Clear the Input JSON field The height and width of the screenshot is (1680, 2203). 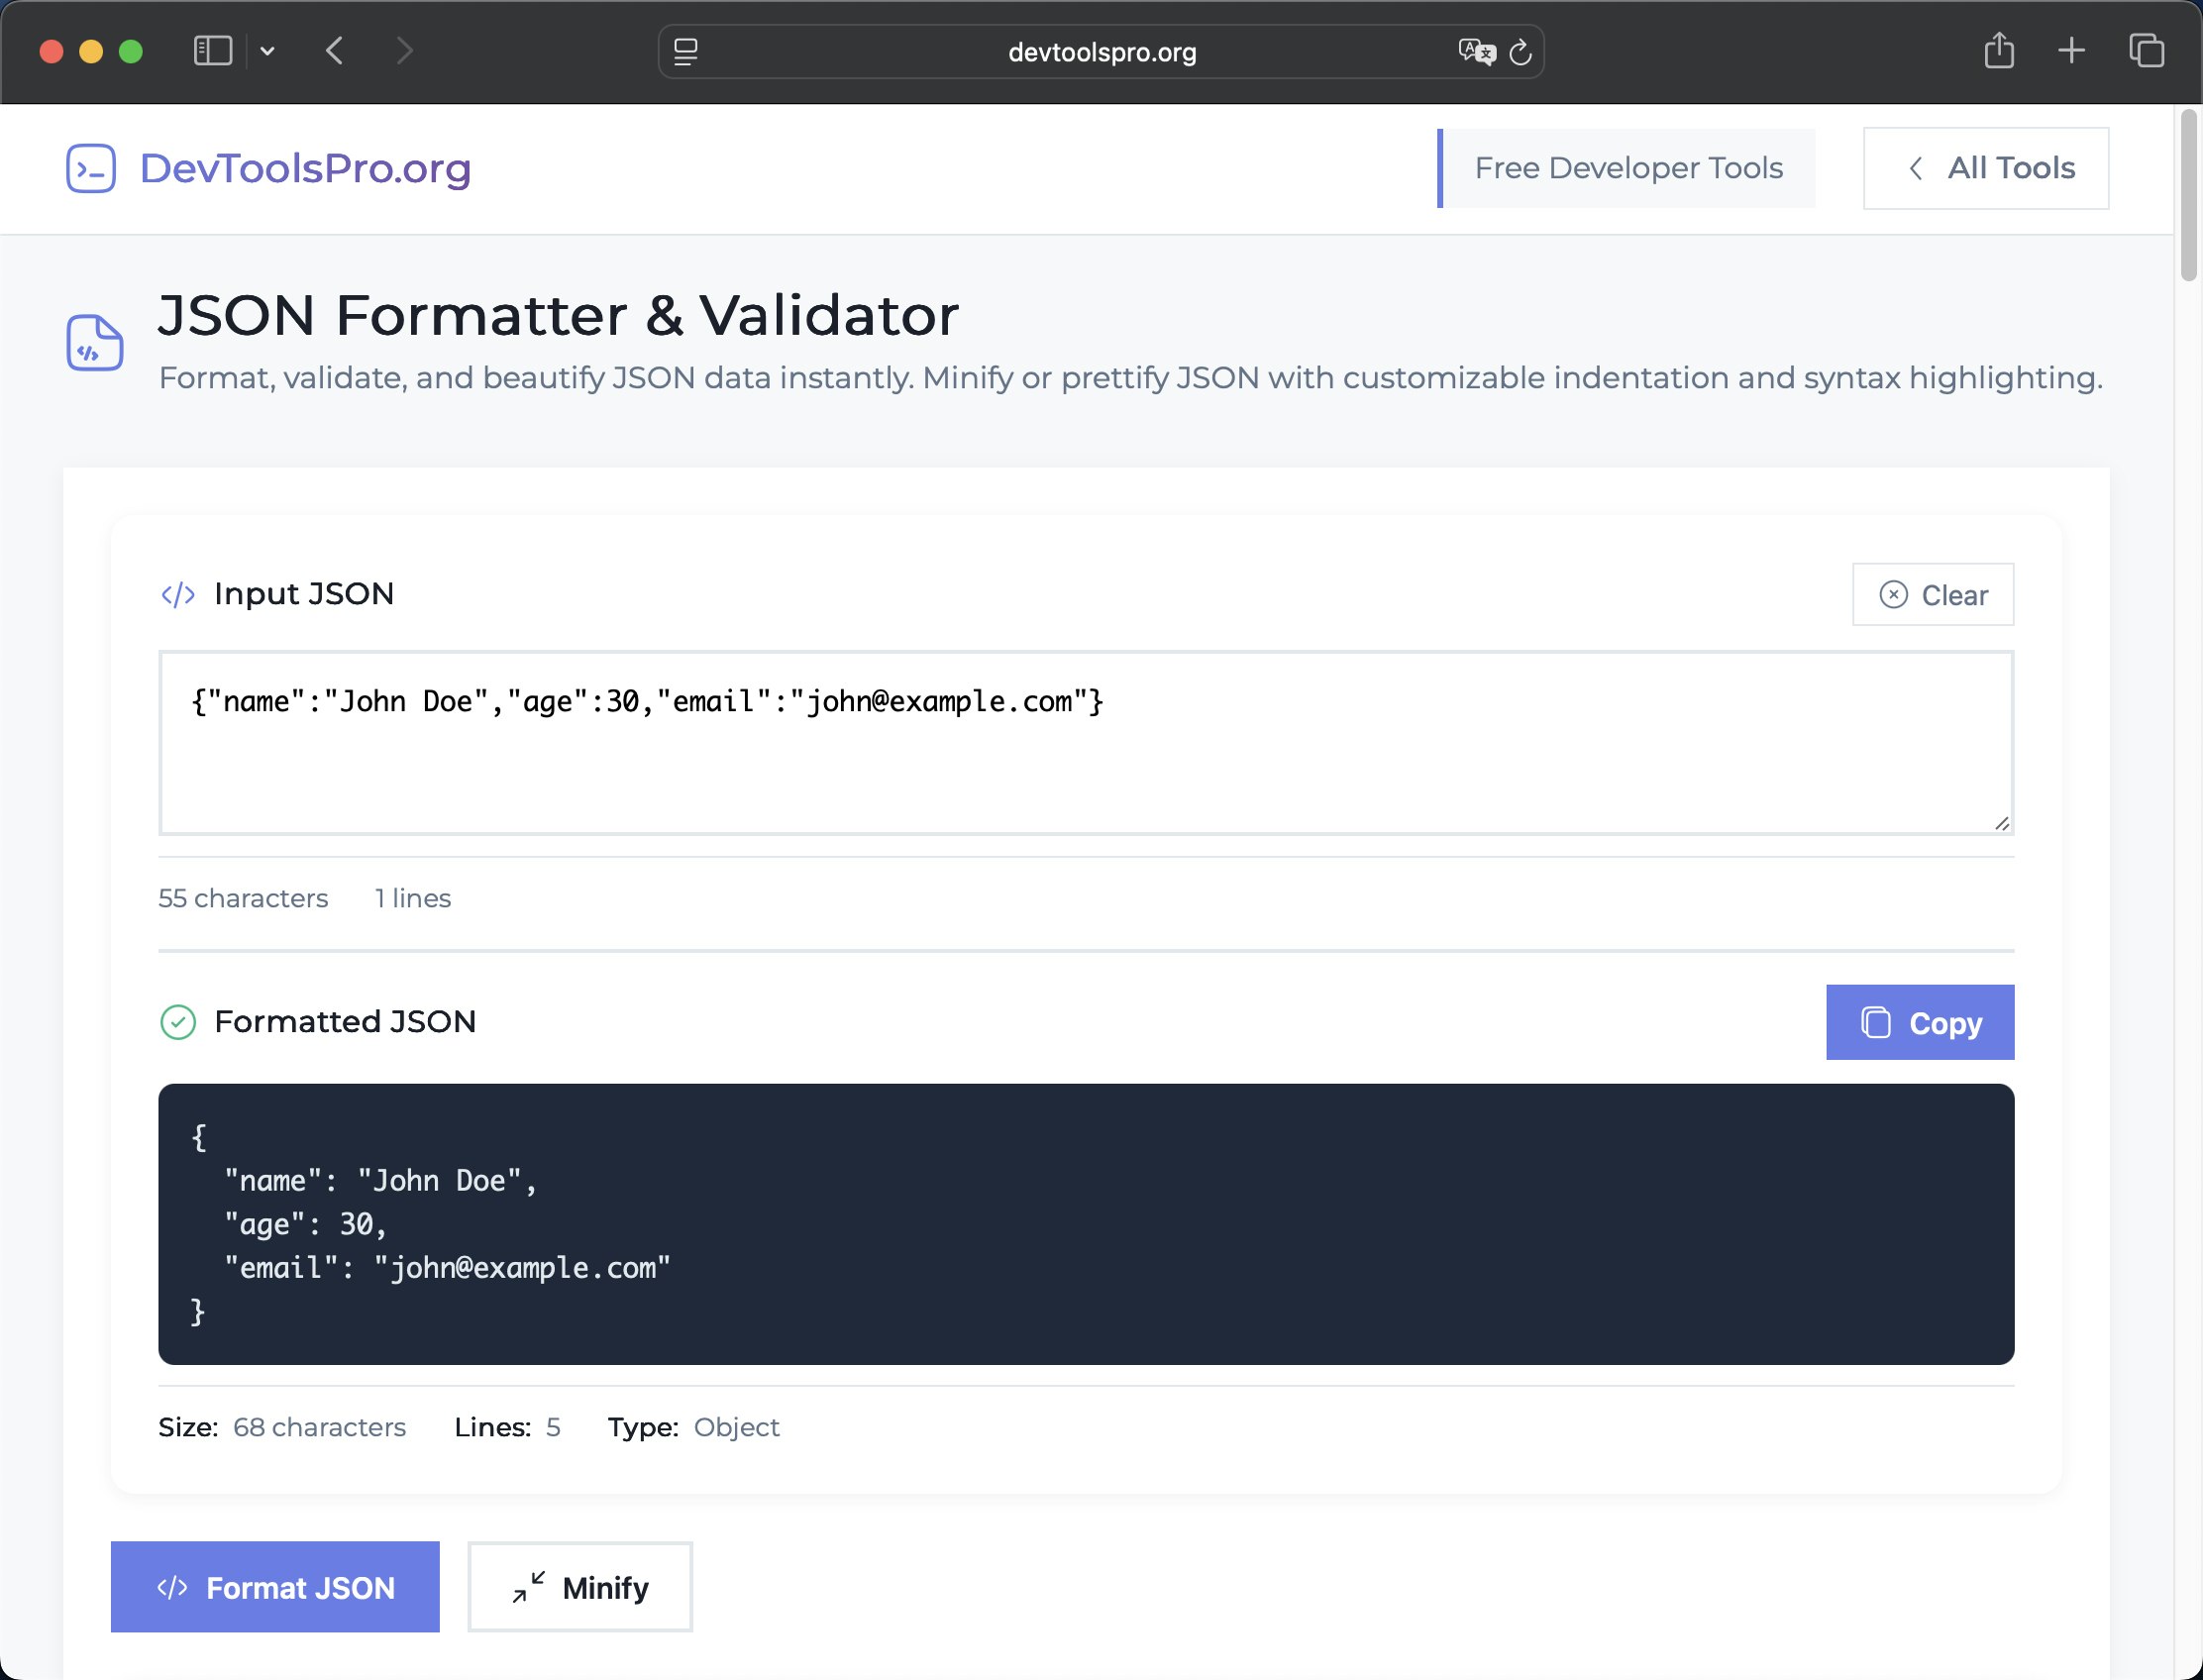(1933, 594)
